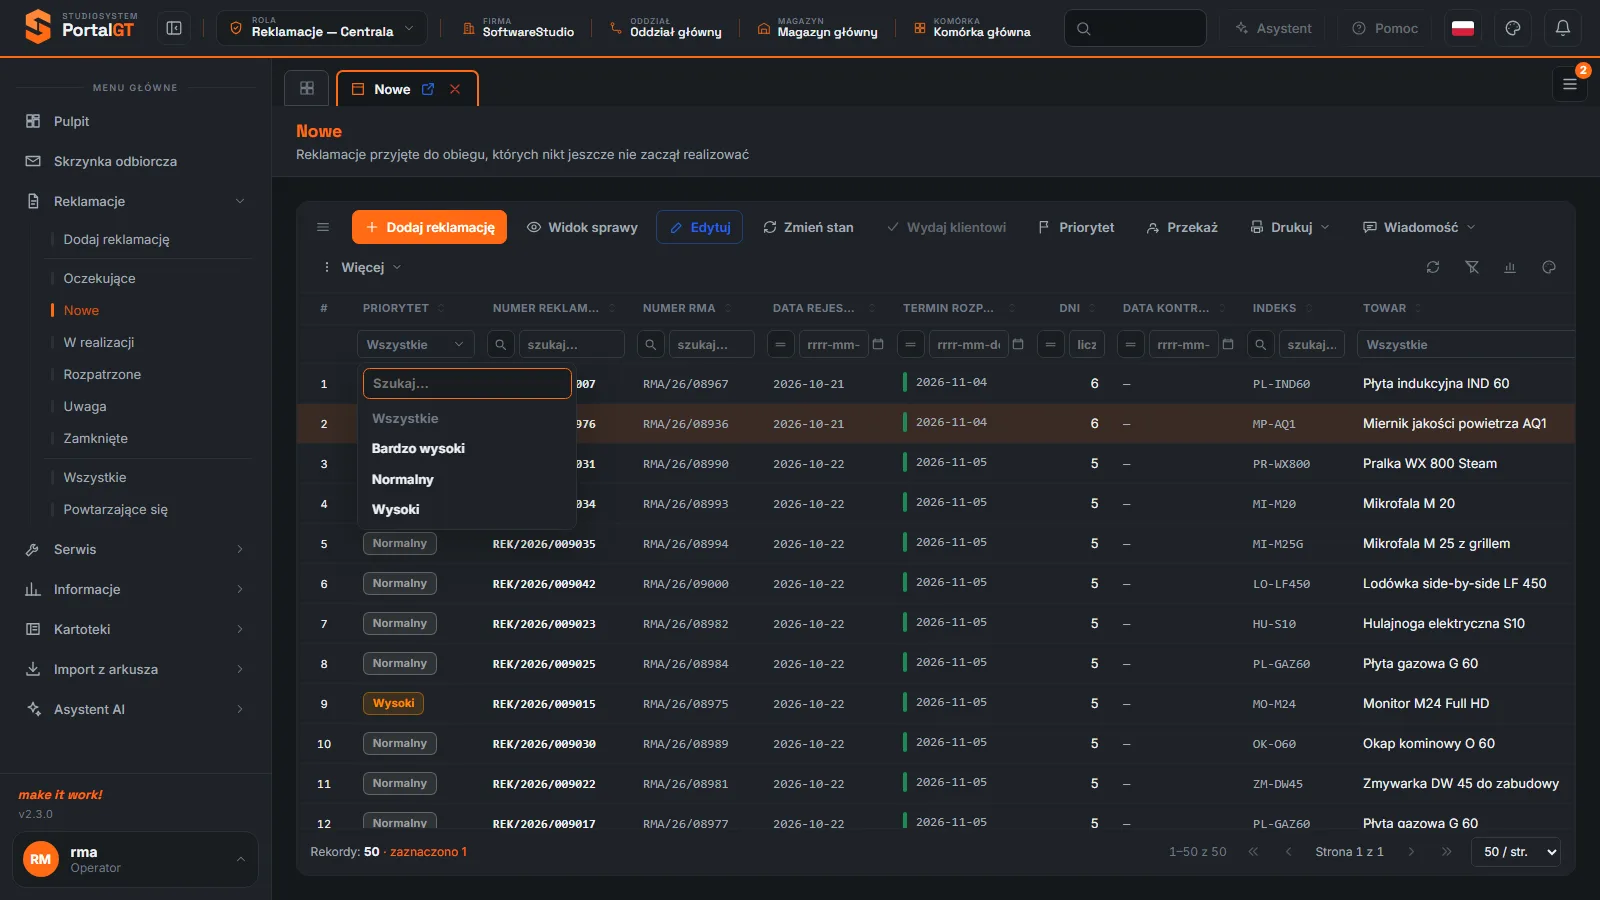The width and height of the screenshot is (1600, 900).
Task: Open rma Operator user menu
Action: (135, 859)
